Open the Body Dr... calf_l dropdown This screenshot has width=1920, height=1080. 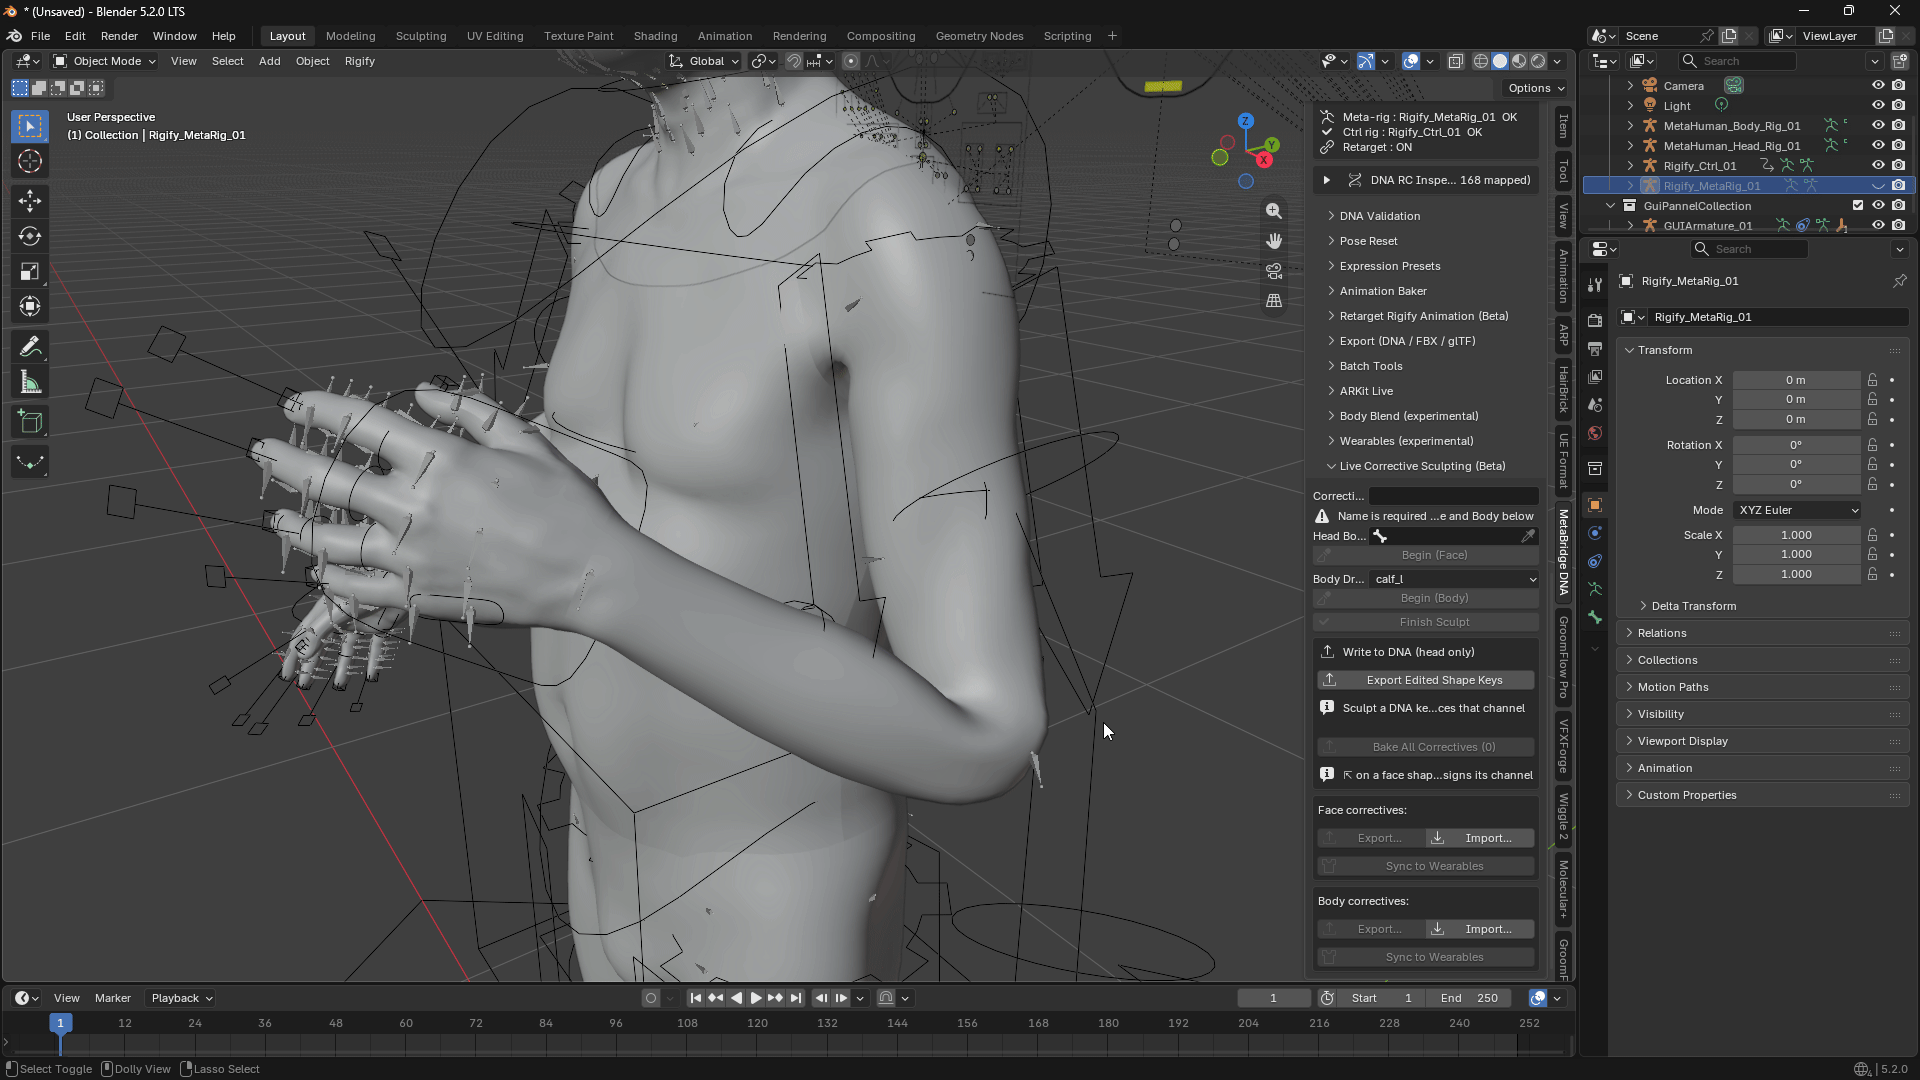(x=1454, y=579)
